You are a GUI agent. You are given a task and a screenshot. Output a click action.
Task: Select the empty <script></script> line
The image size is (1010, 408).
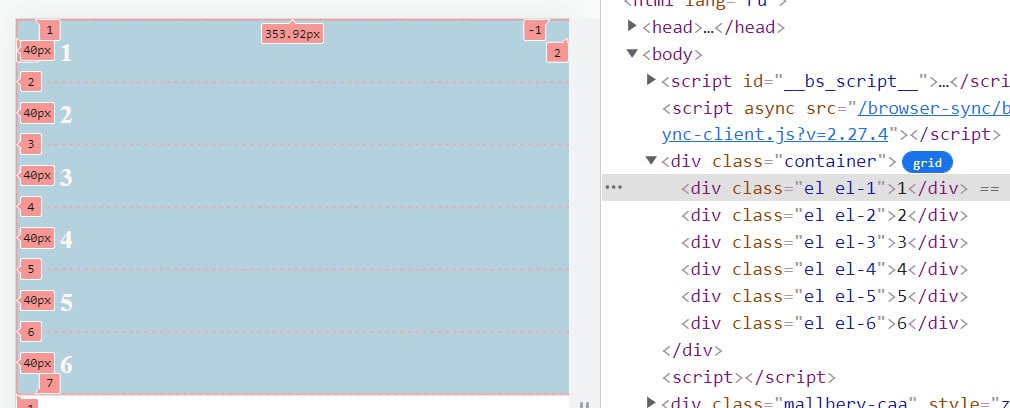(748, 377)
